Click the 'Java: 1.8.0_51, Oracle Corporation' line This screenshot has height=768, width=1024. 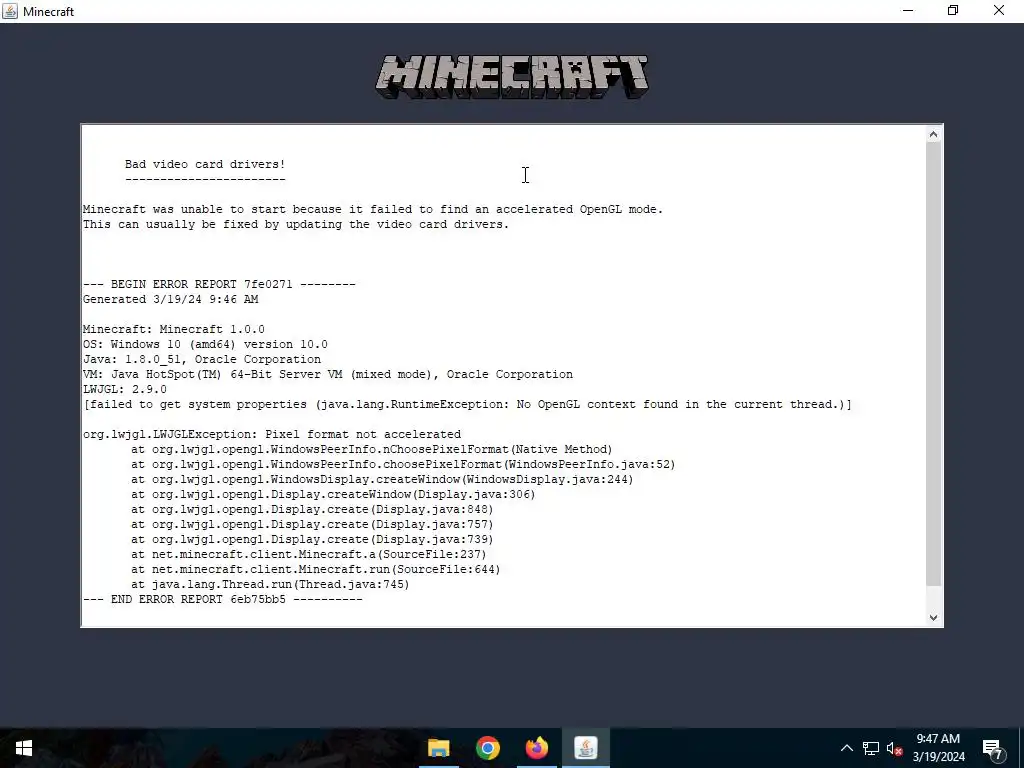coord(202,359)
